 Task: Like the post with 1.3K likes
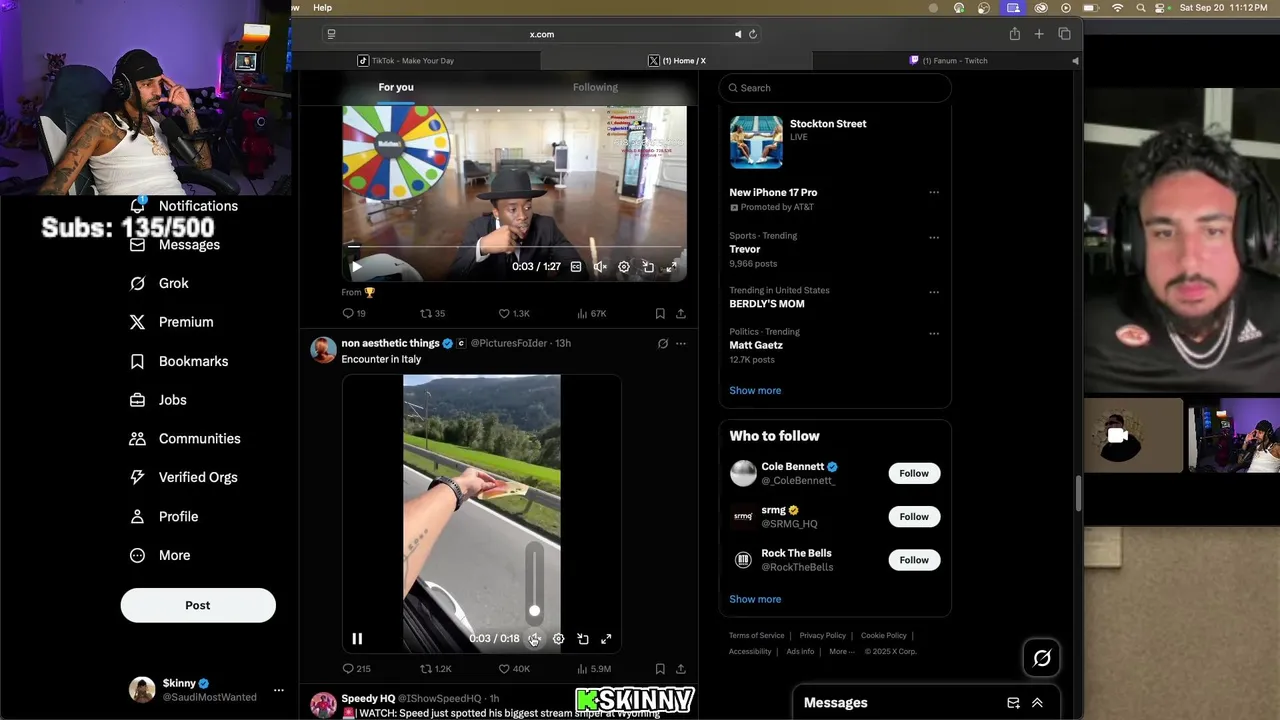click(x=514, y=313)
